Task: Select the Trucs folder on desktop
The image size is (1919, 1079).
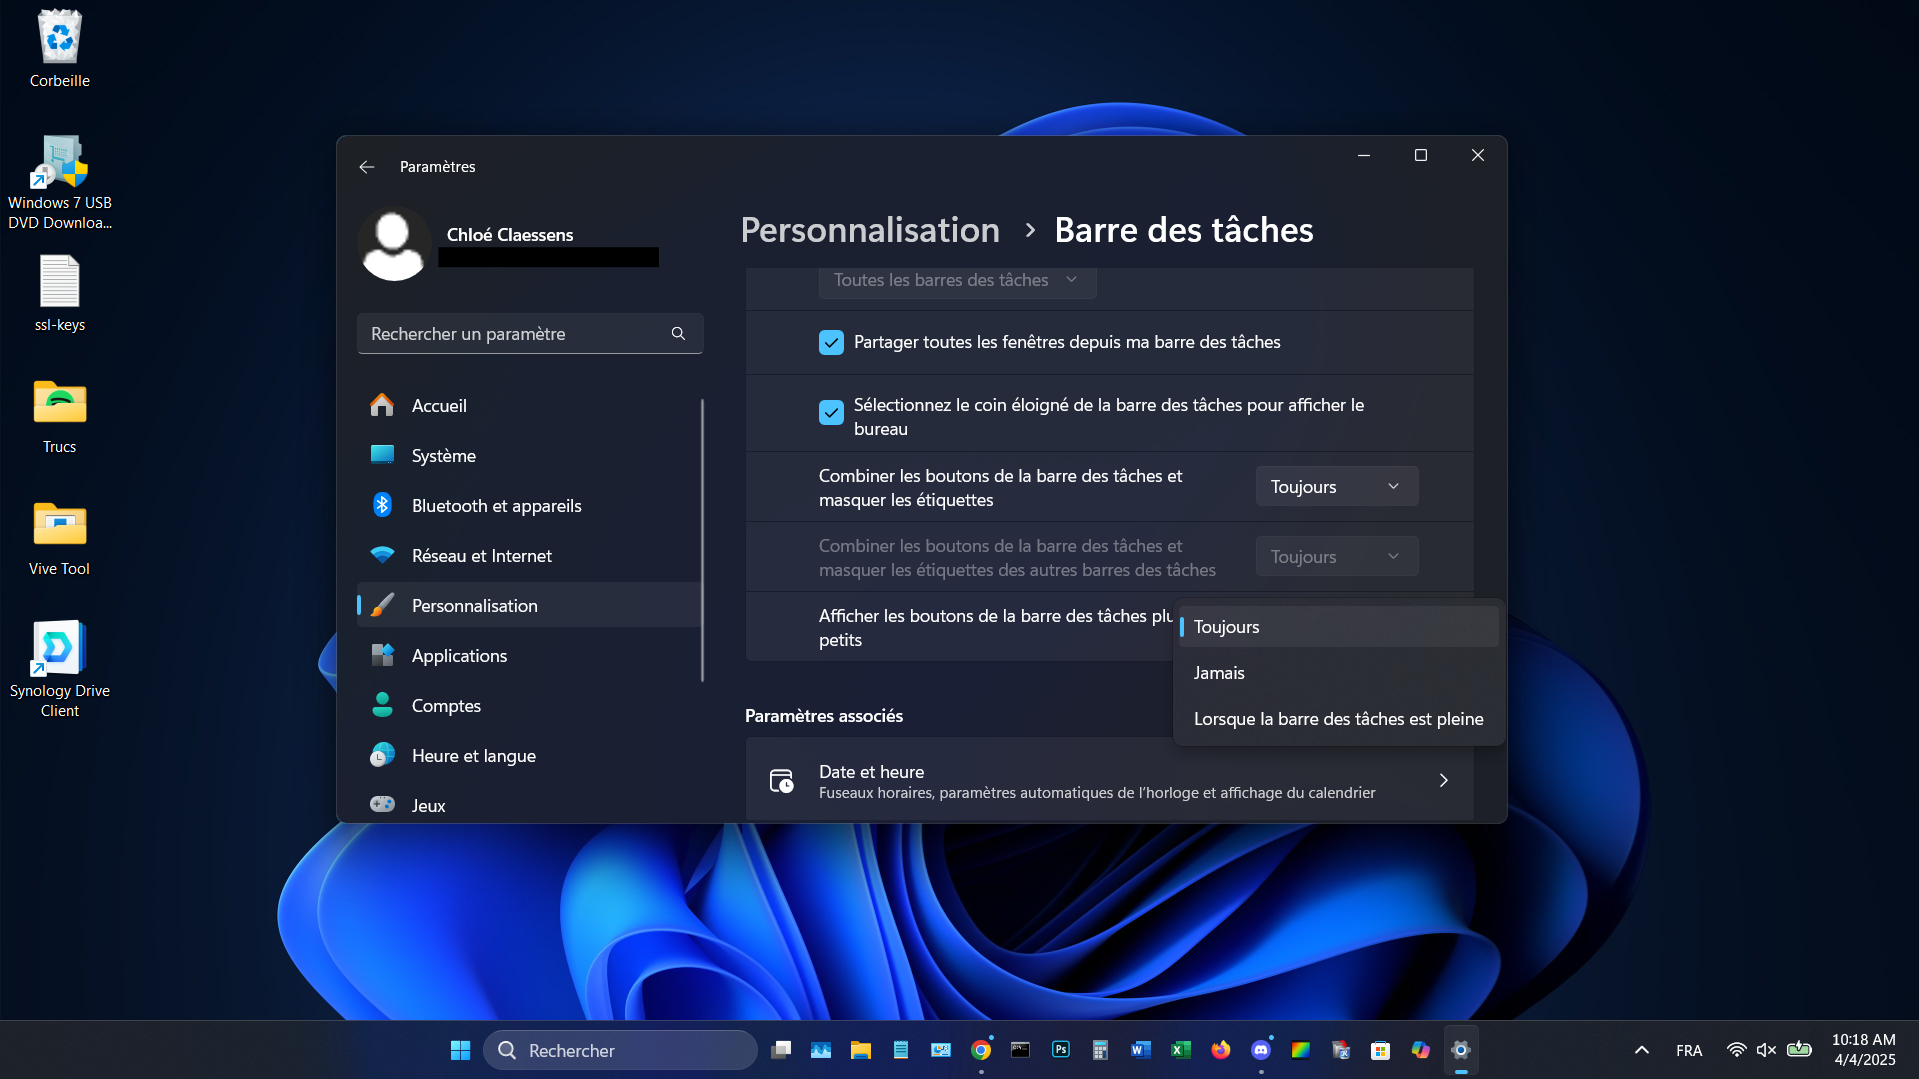Action: tap(60, 416)
